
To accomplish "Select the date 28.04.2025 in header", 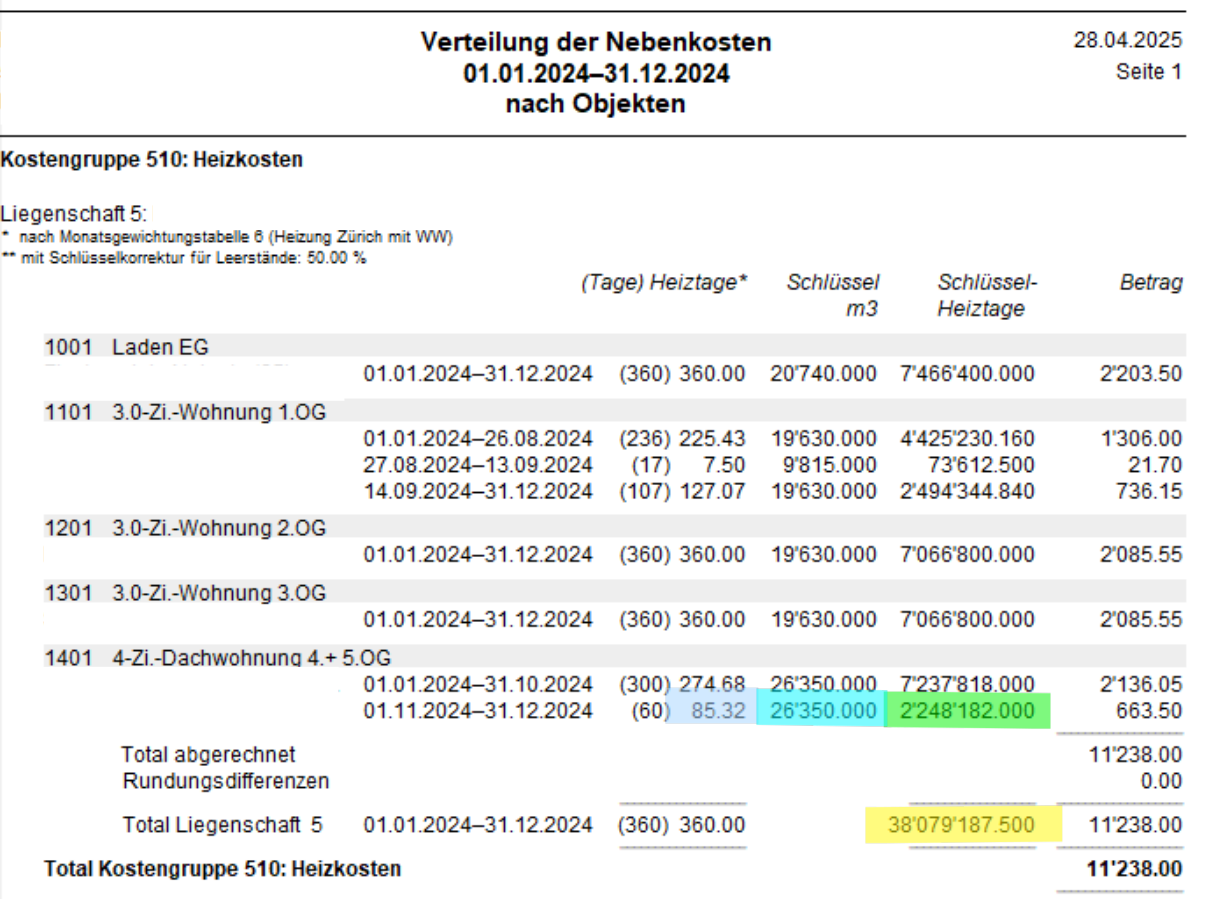I will click(x=1127, y=41).
